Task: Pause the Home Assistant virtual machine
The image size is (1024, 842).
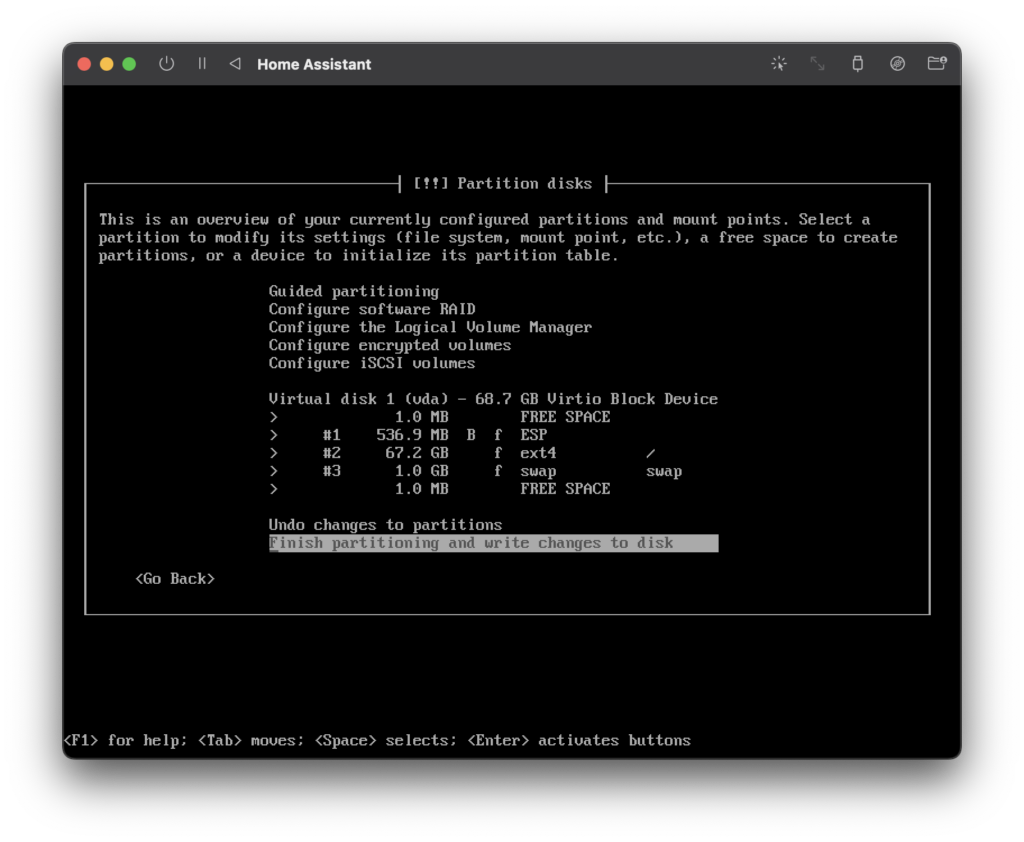Action: point(202,63)
